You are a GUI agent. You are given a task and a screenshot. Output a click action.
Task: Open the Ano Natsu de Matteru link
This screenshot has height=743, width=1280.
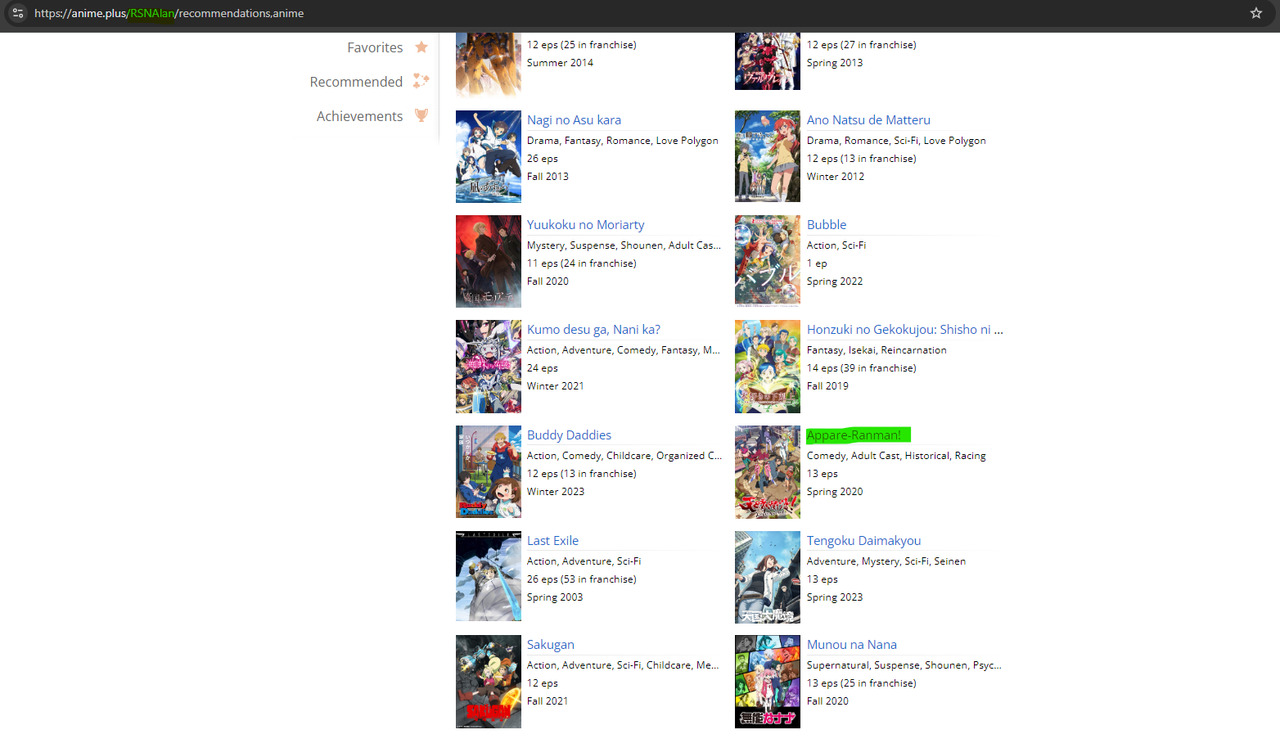[x=869, y=120]
